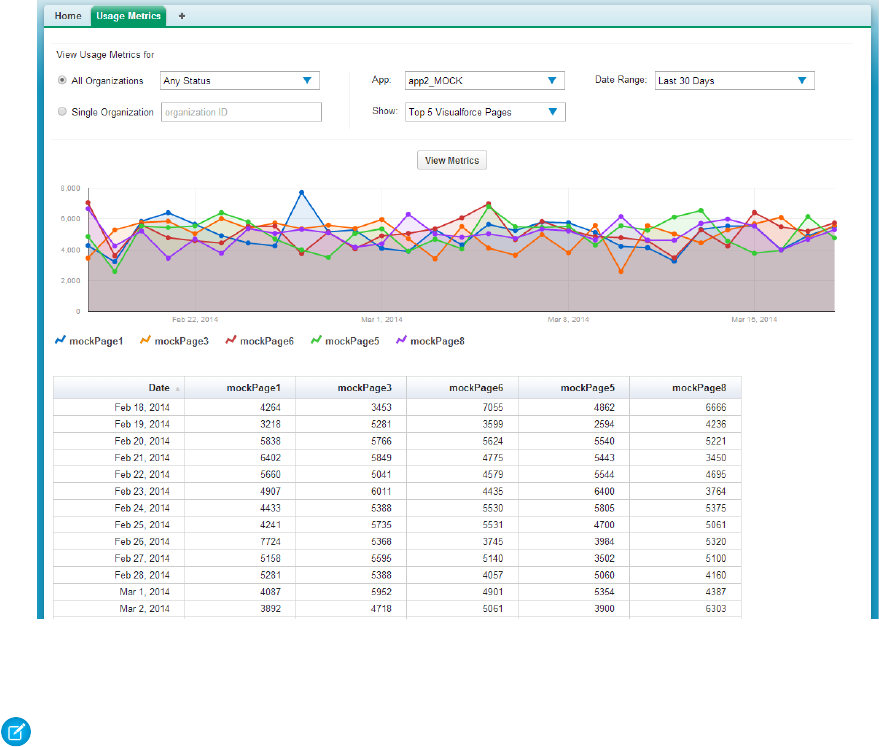Image resolution: width=879 pixels, height=747 pixels.
Task: Click the Date column sort arrow
Action: pos(178,388)
